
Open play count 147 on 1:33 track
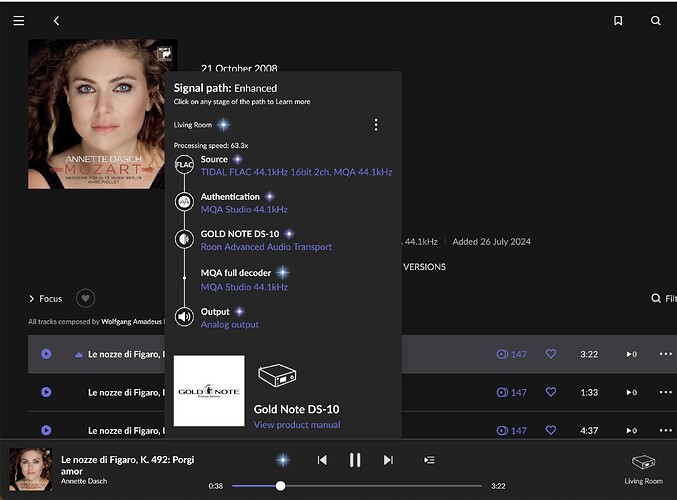(511, 392)
